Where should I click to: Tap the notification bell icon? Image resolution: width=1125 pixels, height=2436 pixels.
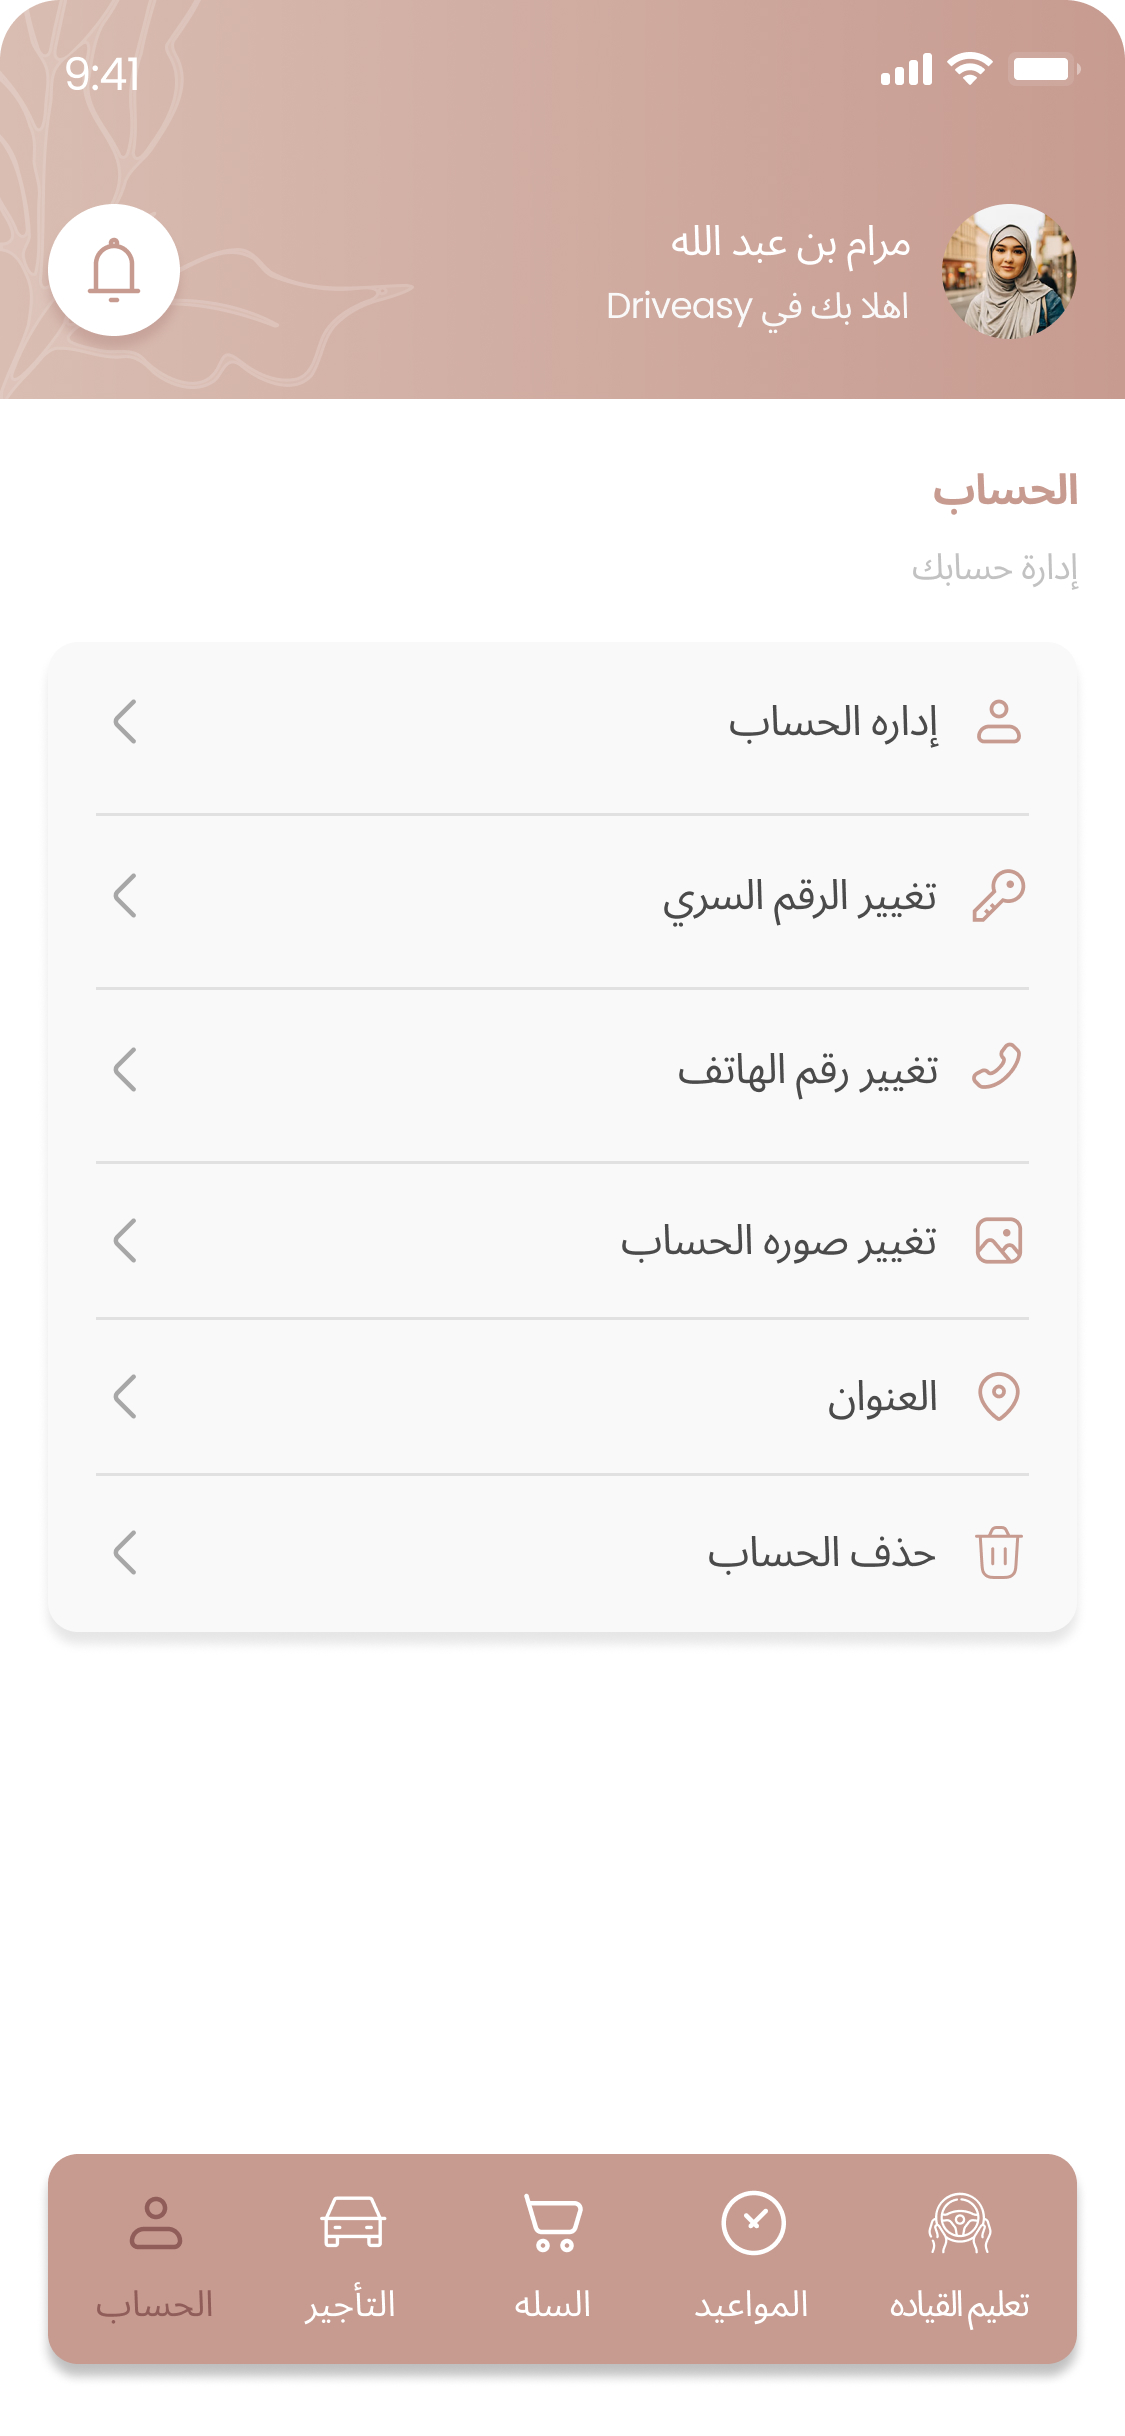pyautogui.click(x=114, y=270)
